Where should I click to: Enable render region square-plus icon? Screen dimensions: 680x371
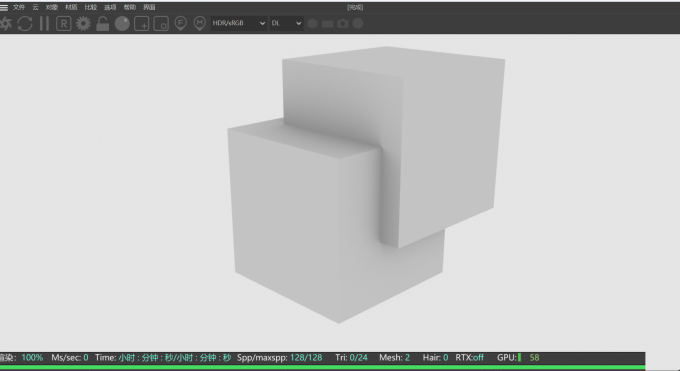(x=142, y=23)
